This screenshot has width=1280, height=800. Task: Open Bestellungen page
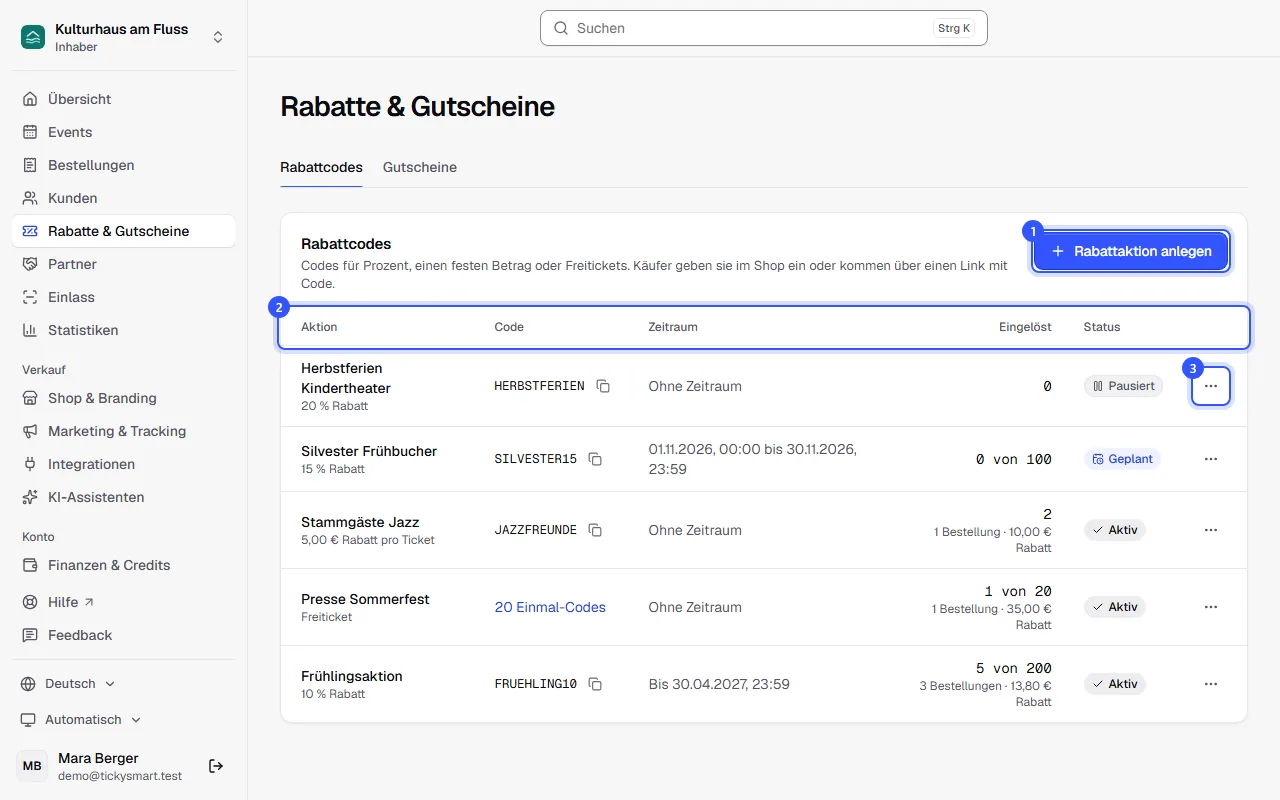point(124,165)
